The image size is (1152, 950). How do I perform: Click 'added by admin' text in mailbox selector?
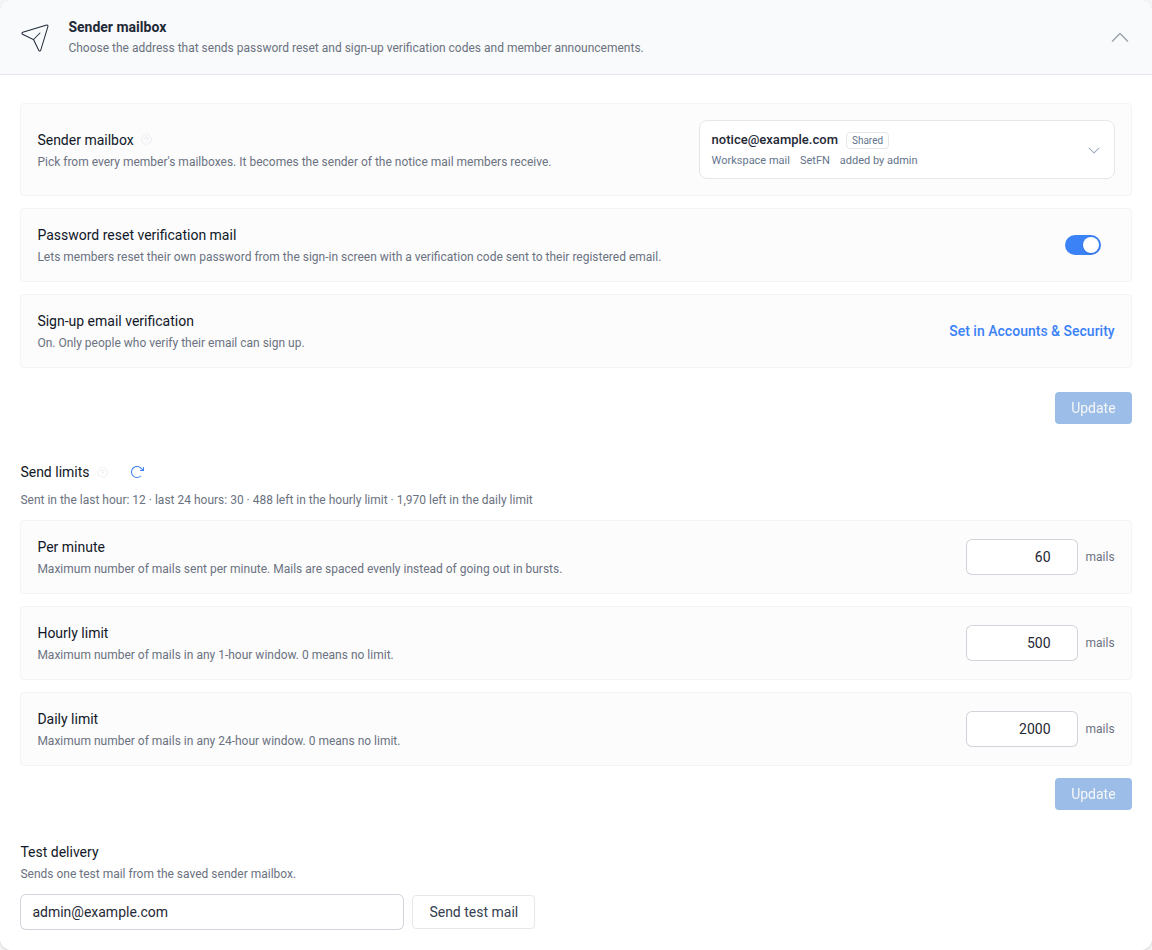pyautogui.click(x=878, y=160)
